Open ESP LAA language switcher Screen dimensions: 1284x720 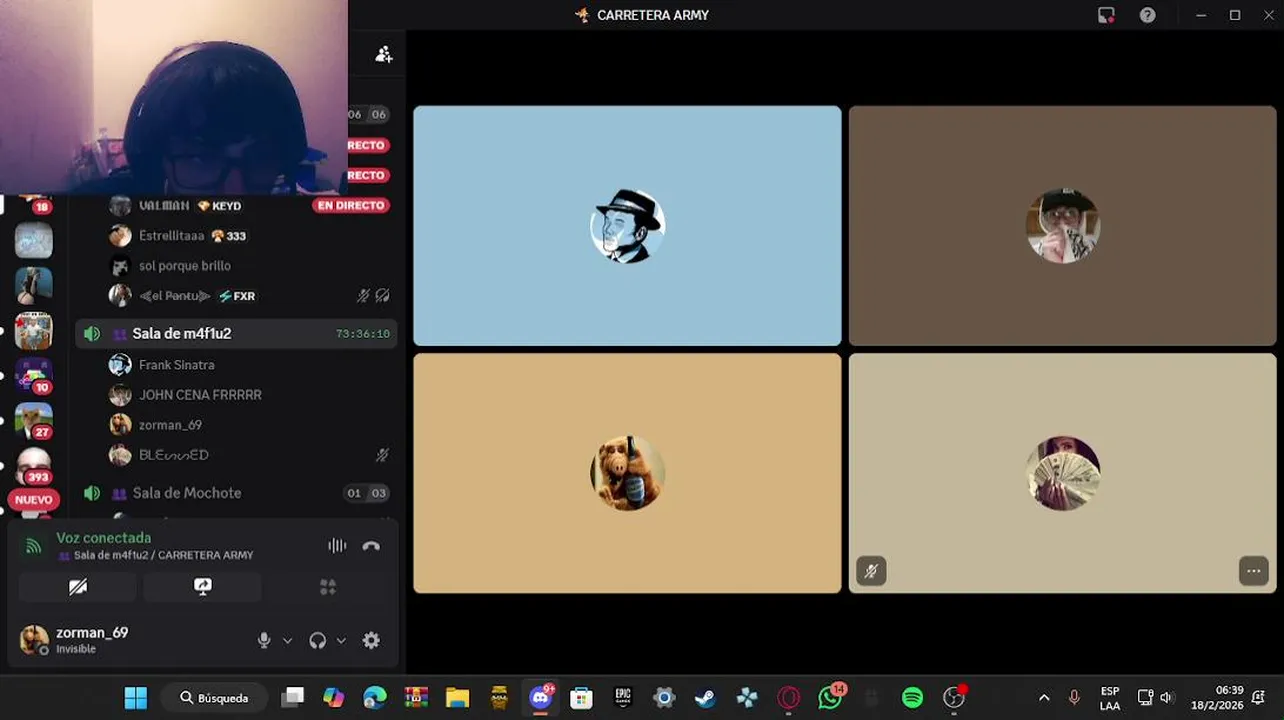click(x=1110, y=698)
